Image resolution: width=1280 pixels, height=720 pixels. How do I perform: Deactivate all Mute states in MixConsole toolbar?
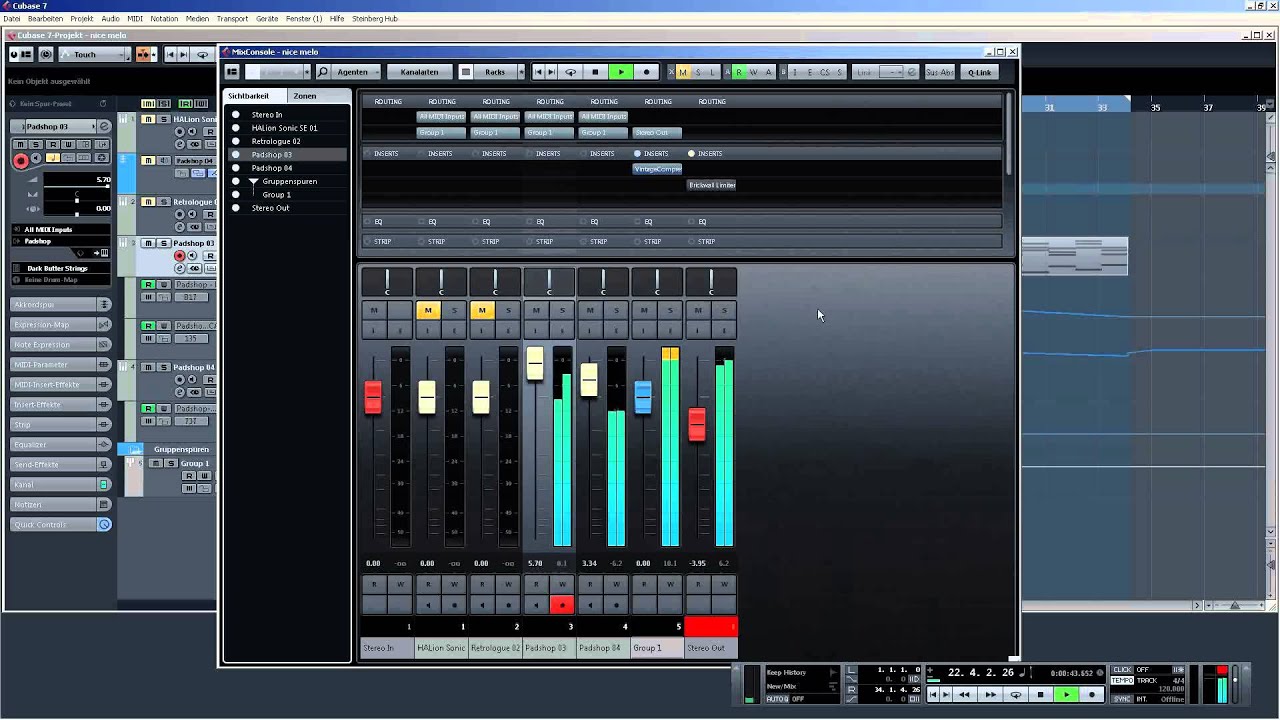pos(683,72)
